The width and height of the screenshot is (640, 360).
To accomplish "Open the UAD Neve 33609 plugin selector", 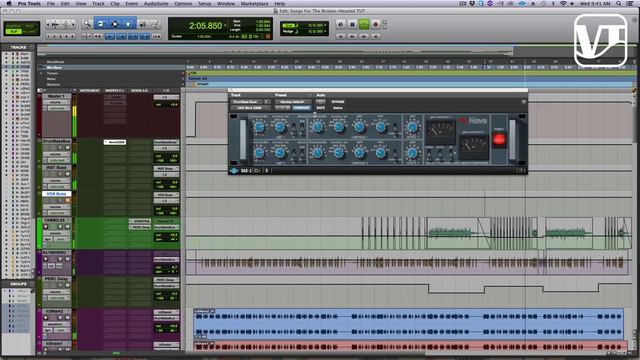I will 251,108.
